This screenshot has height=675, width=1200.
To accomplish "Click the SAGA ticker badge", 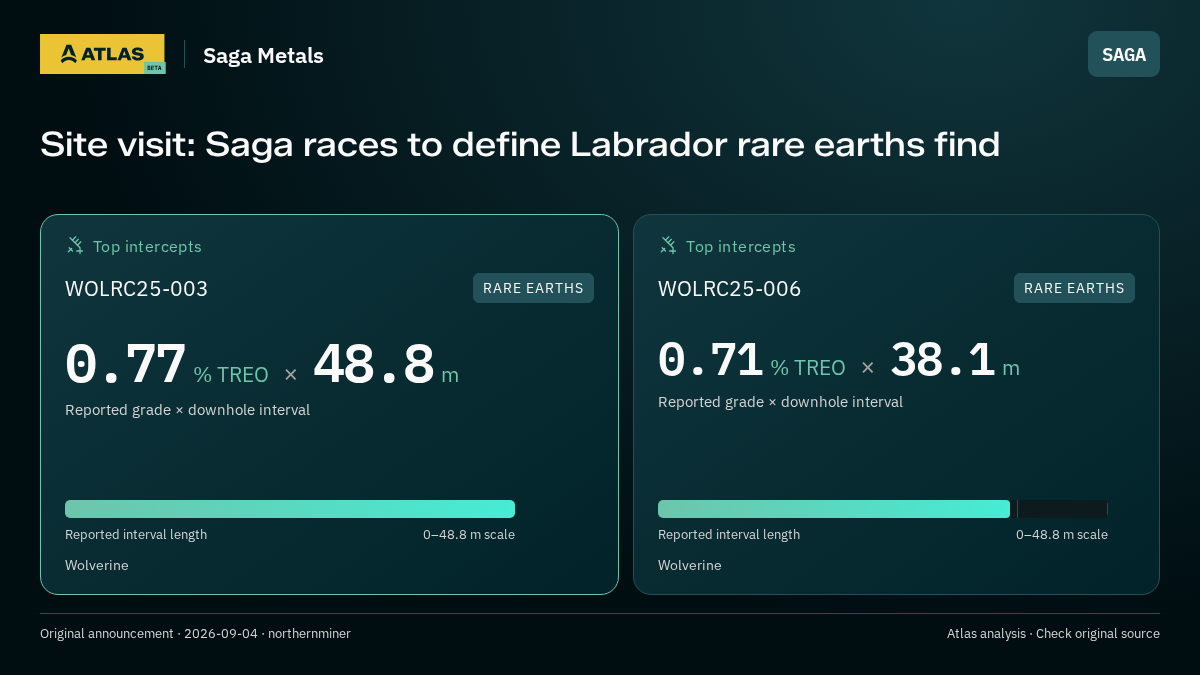I will coord(1124,54).
